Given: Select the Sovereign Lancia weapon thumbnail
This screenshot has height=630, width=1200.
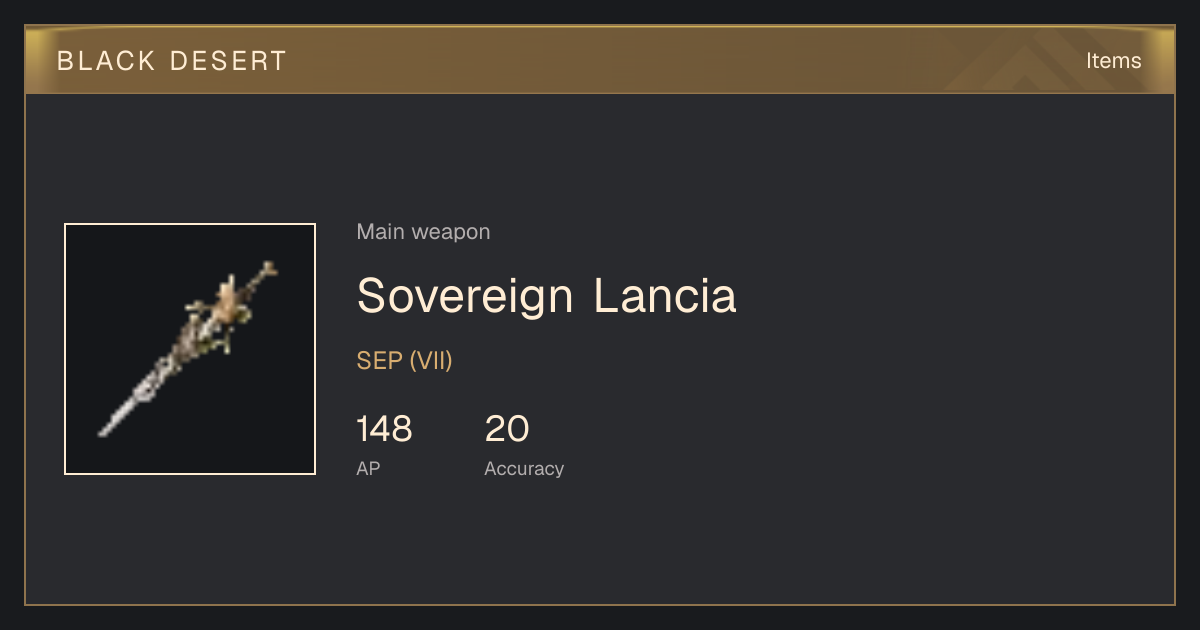Looking at the screenshot, I should (190, 349).
